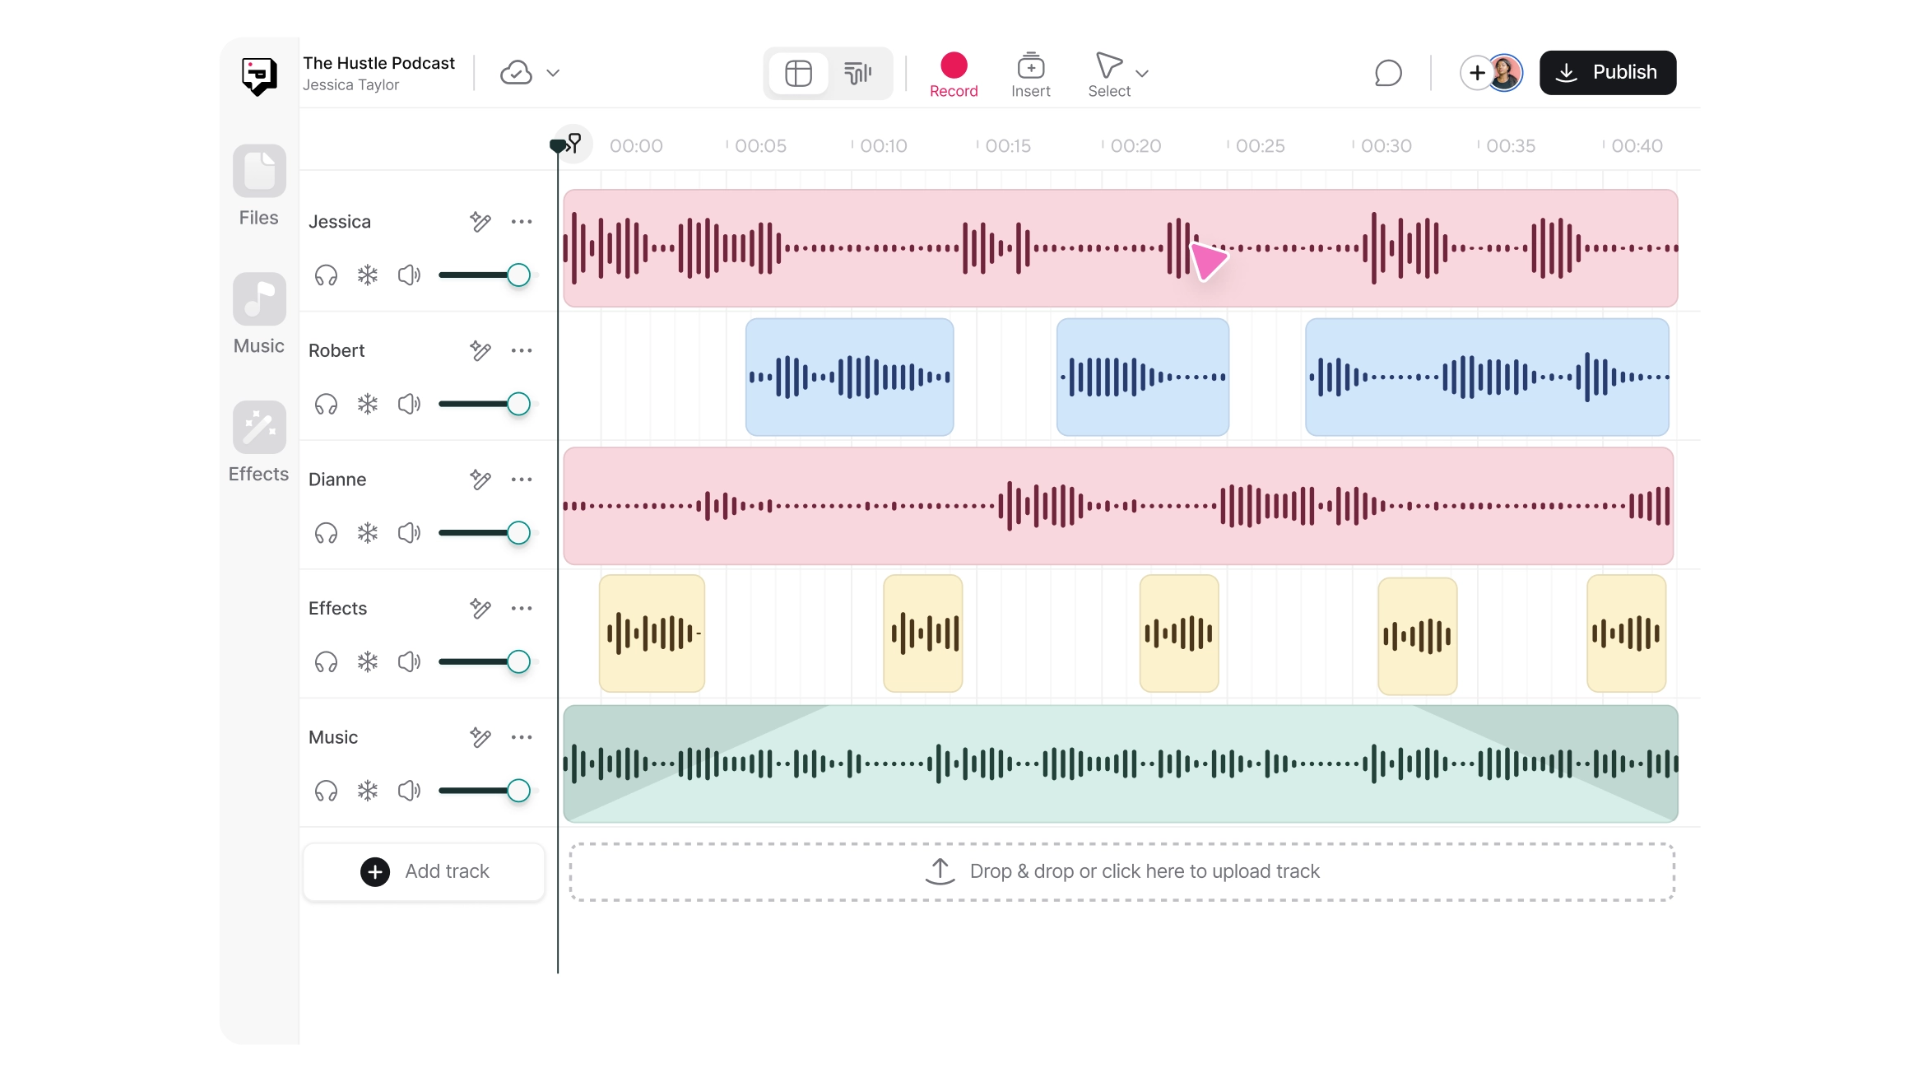Click the upload track drop zone
Image resolution: width=1920 pixels, height=1080 pixels.
pos(1122,872)
